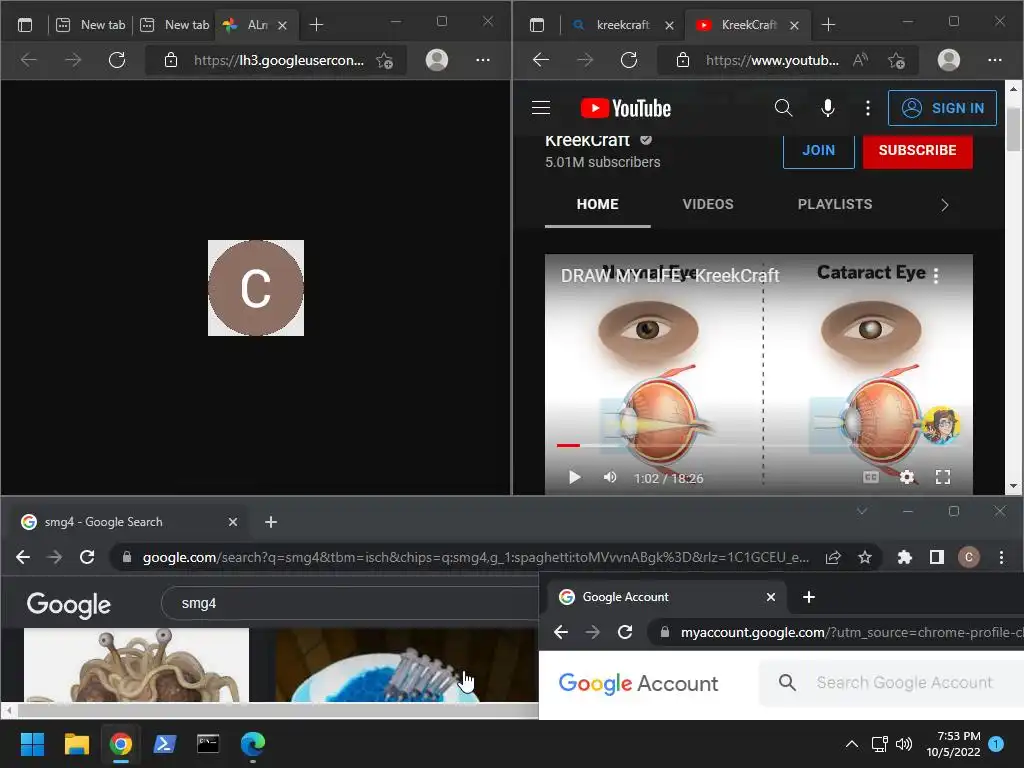
Task: Show hidden system tray icons
Action: pyautogui.click(x=852, y=744)
